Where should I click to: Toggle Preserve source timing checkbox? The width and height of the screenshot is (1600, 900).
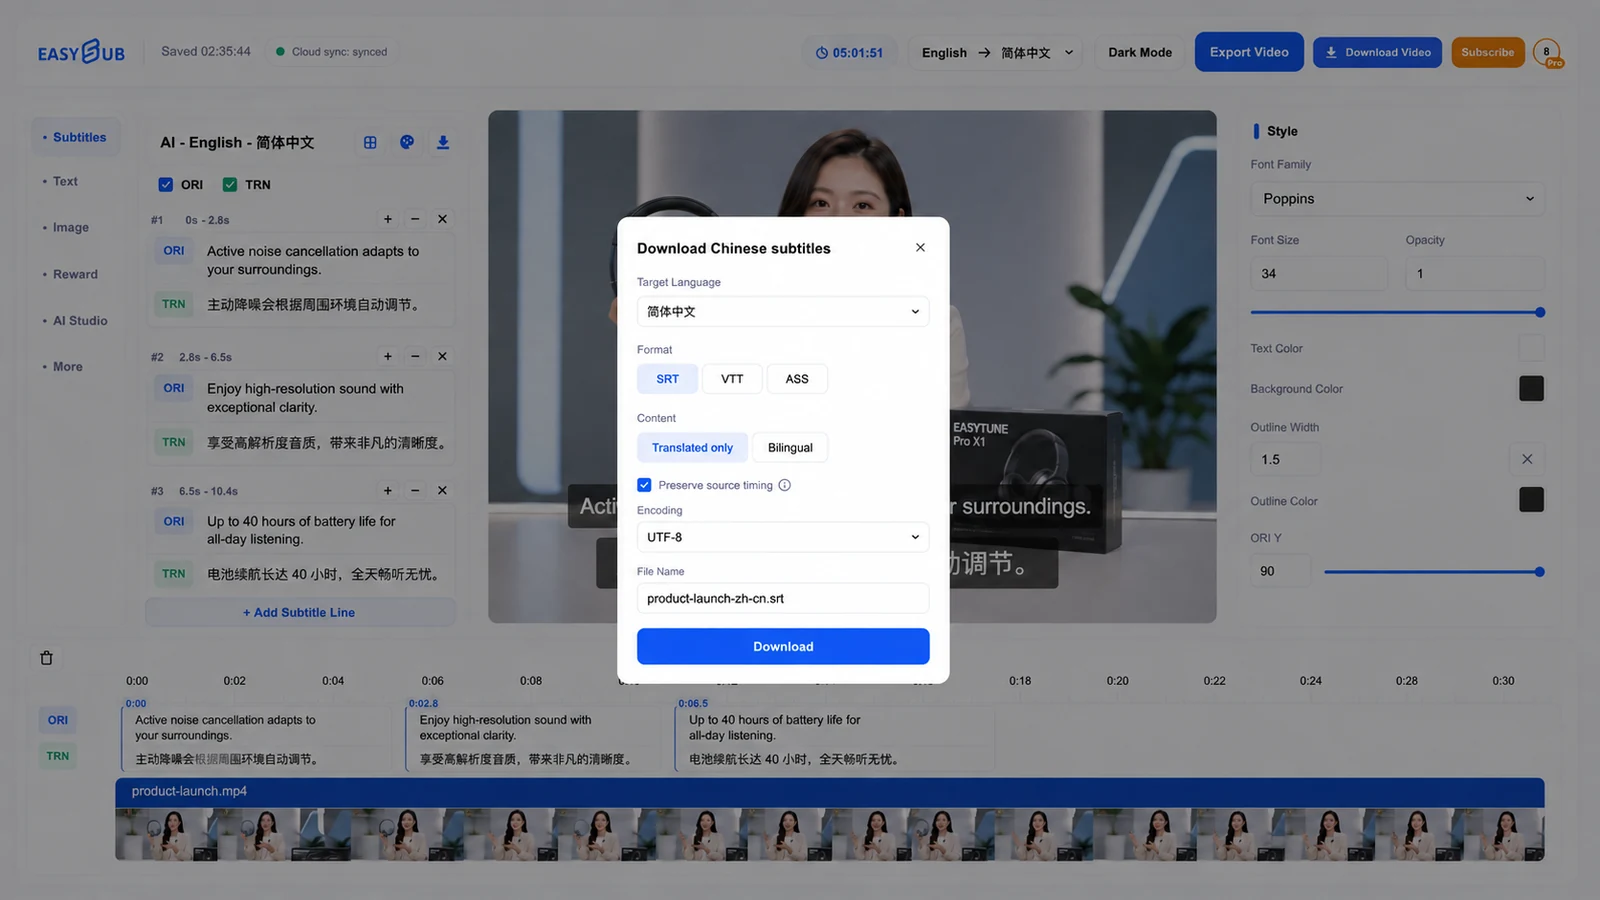point(644,485)
